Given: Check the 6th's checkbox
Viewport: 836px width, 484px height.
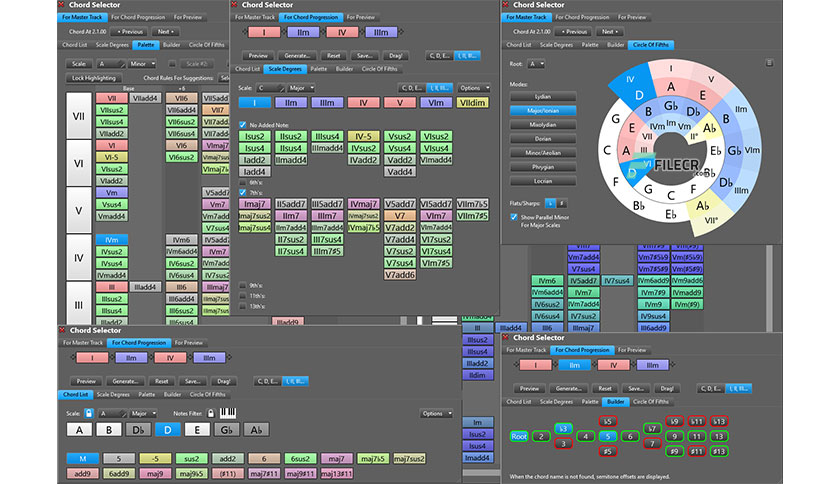Looking at the screenshot, I should (243, 182).
